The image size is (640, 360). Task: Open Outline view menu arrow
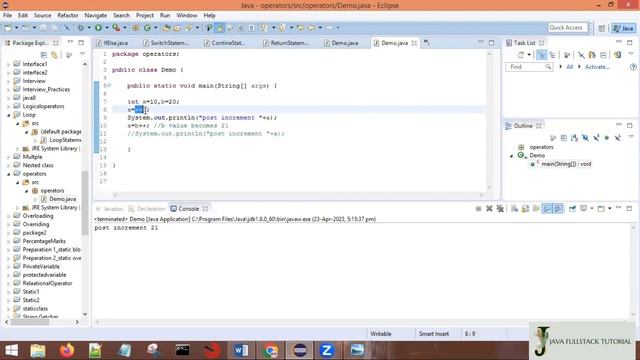coord(631,137)
